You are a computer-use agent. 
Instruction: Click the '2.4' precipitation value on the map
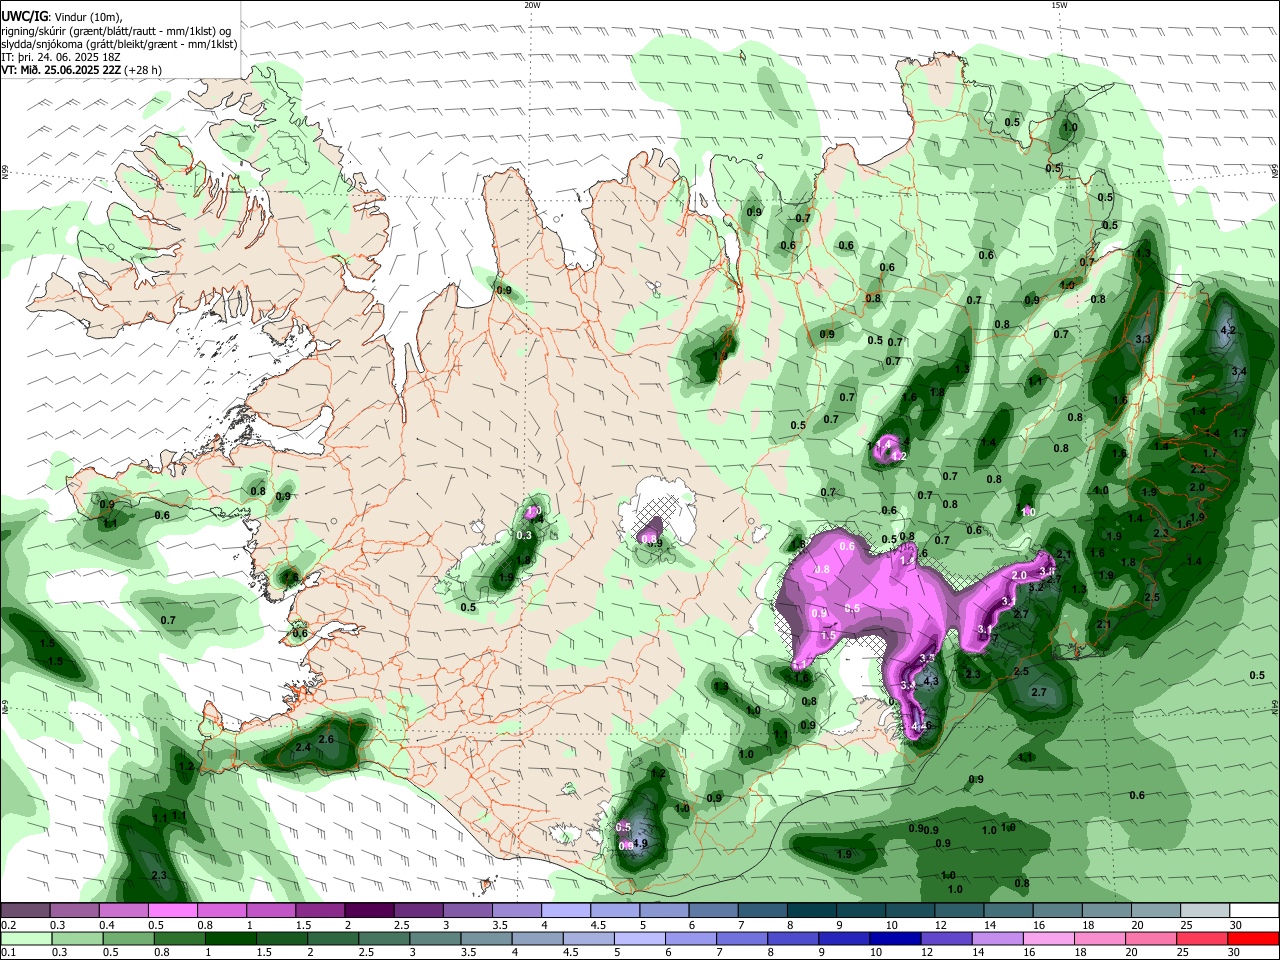point(304,747)
